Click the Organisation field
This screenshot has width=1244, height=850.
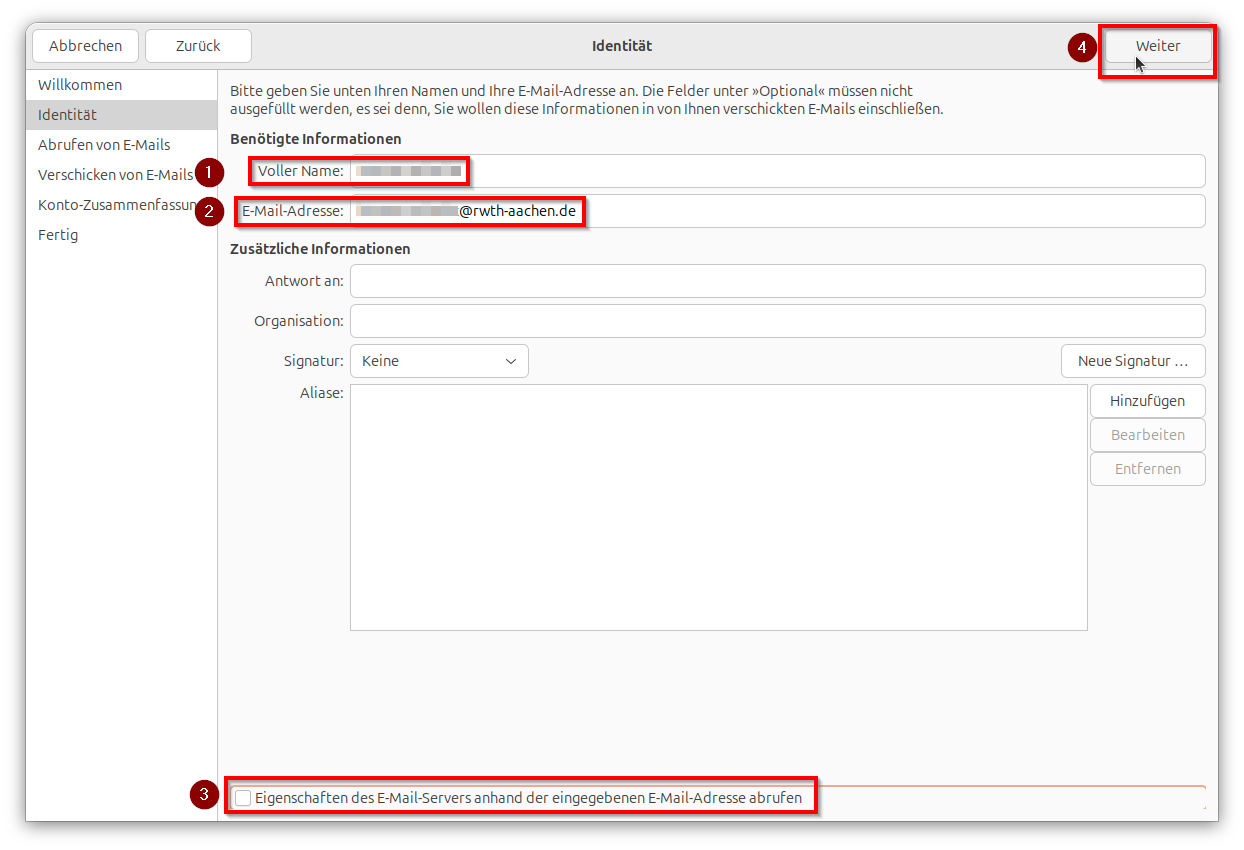point(700,320)
